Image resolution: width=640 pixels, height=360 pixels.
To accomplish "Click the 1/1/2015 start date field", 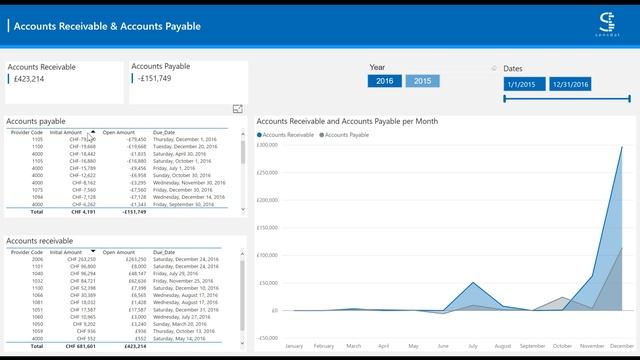I will click(x=524, y=84).
